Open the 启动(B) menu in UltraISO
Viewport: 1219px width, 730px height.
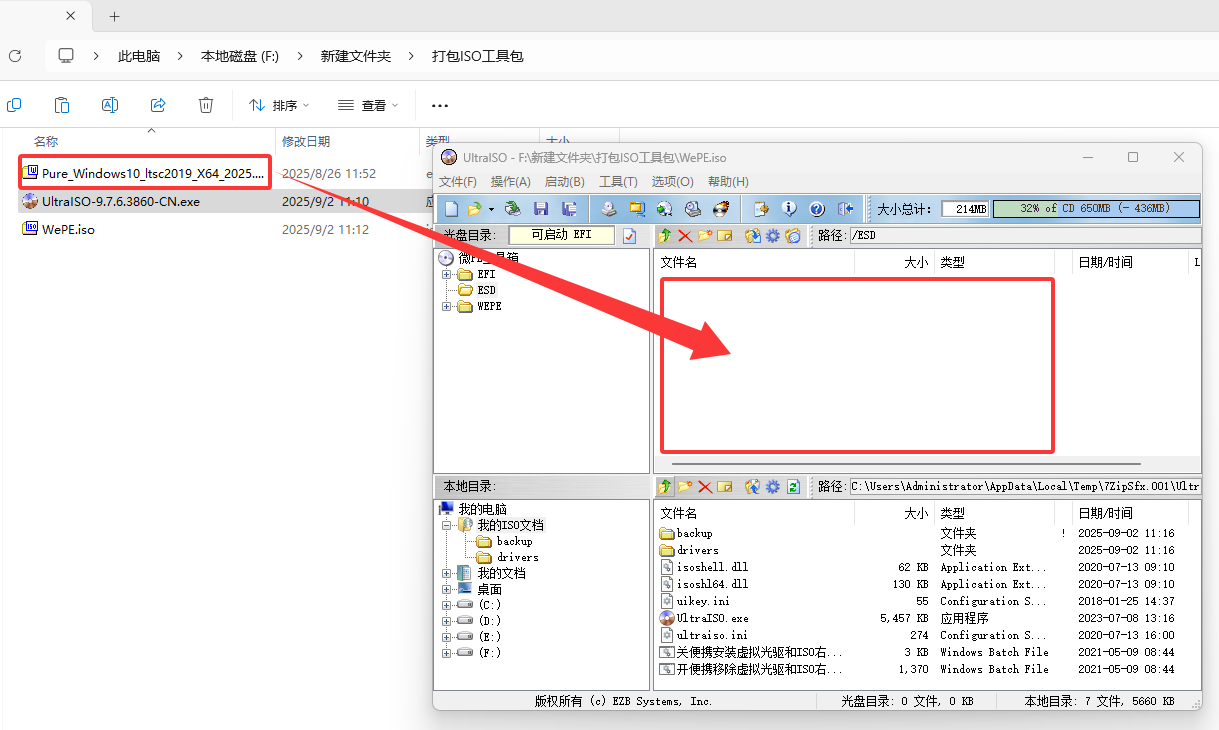pos(564,181)
